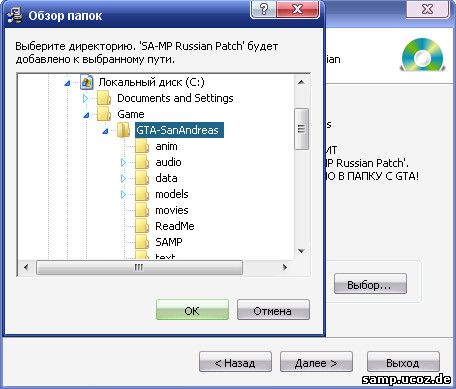The width and height of the screenshot is (456, 389).
Task: Proceed with the Далее > button
Action: pos(316,362)
